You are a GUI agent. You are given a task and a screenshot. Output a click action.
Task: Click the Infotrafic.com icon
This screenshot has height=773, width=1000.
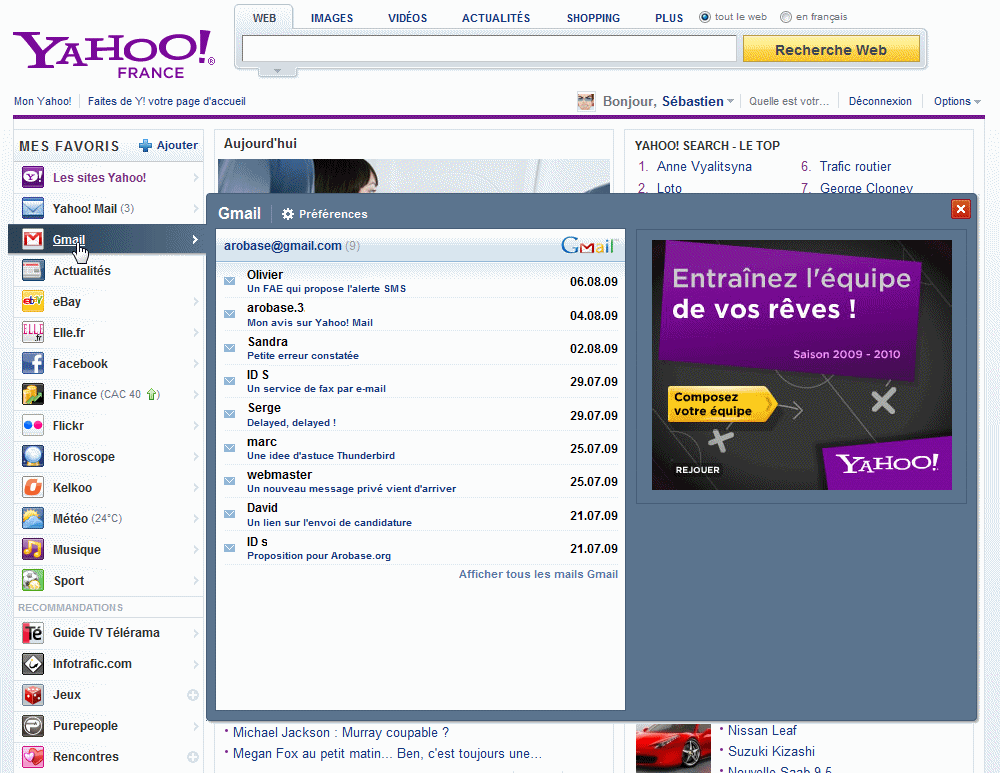[33, 663]
